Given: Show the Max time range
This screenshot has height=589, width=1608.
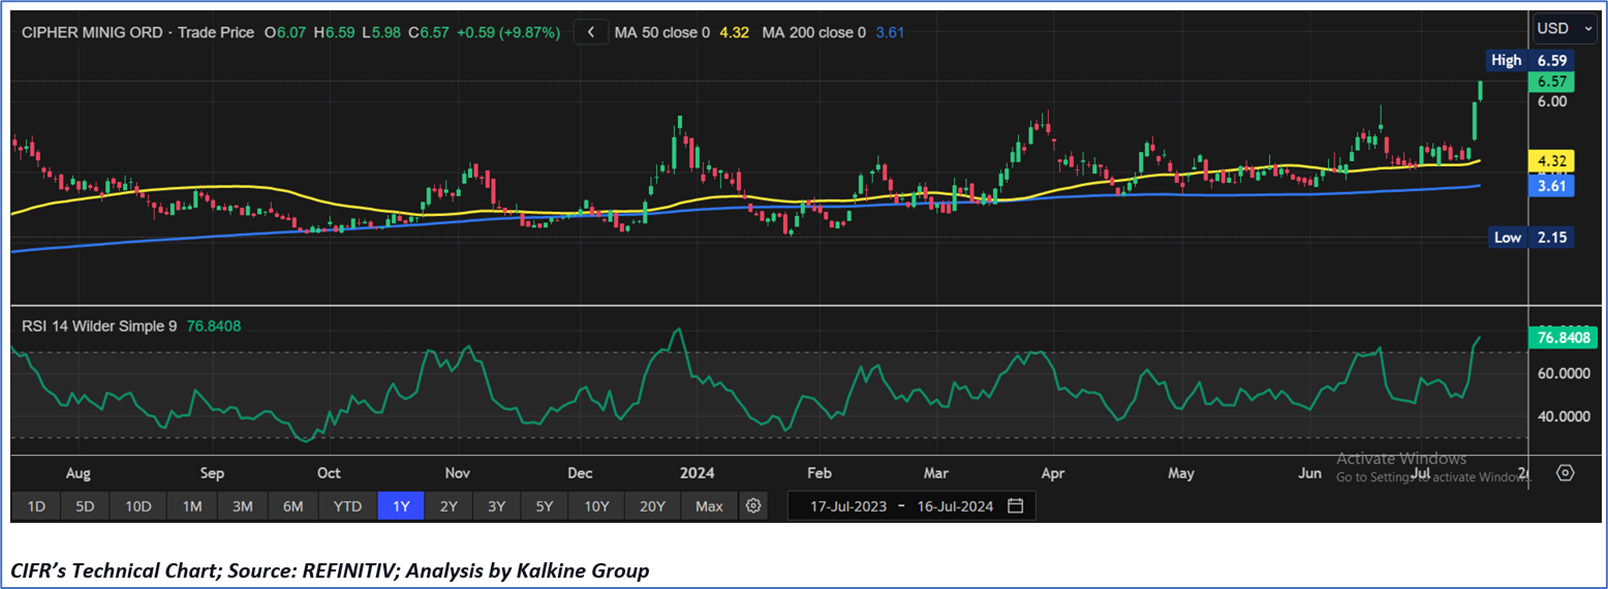Looking at the screenshot, I should click(709, 506).
